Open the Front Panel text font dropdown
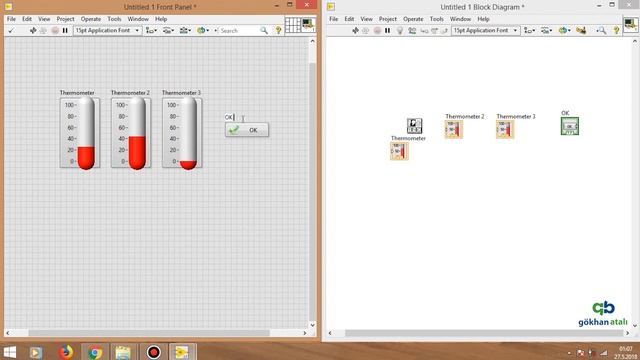 [x=107, y=31]
